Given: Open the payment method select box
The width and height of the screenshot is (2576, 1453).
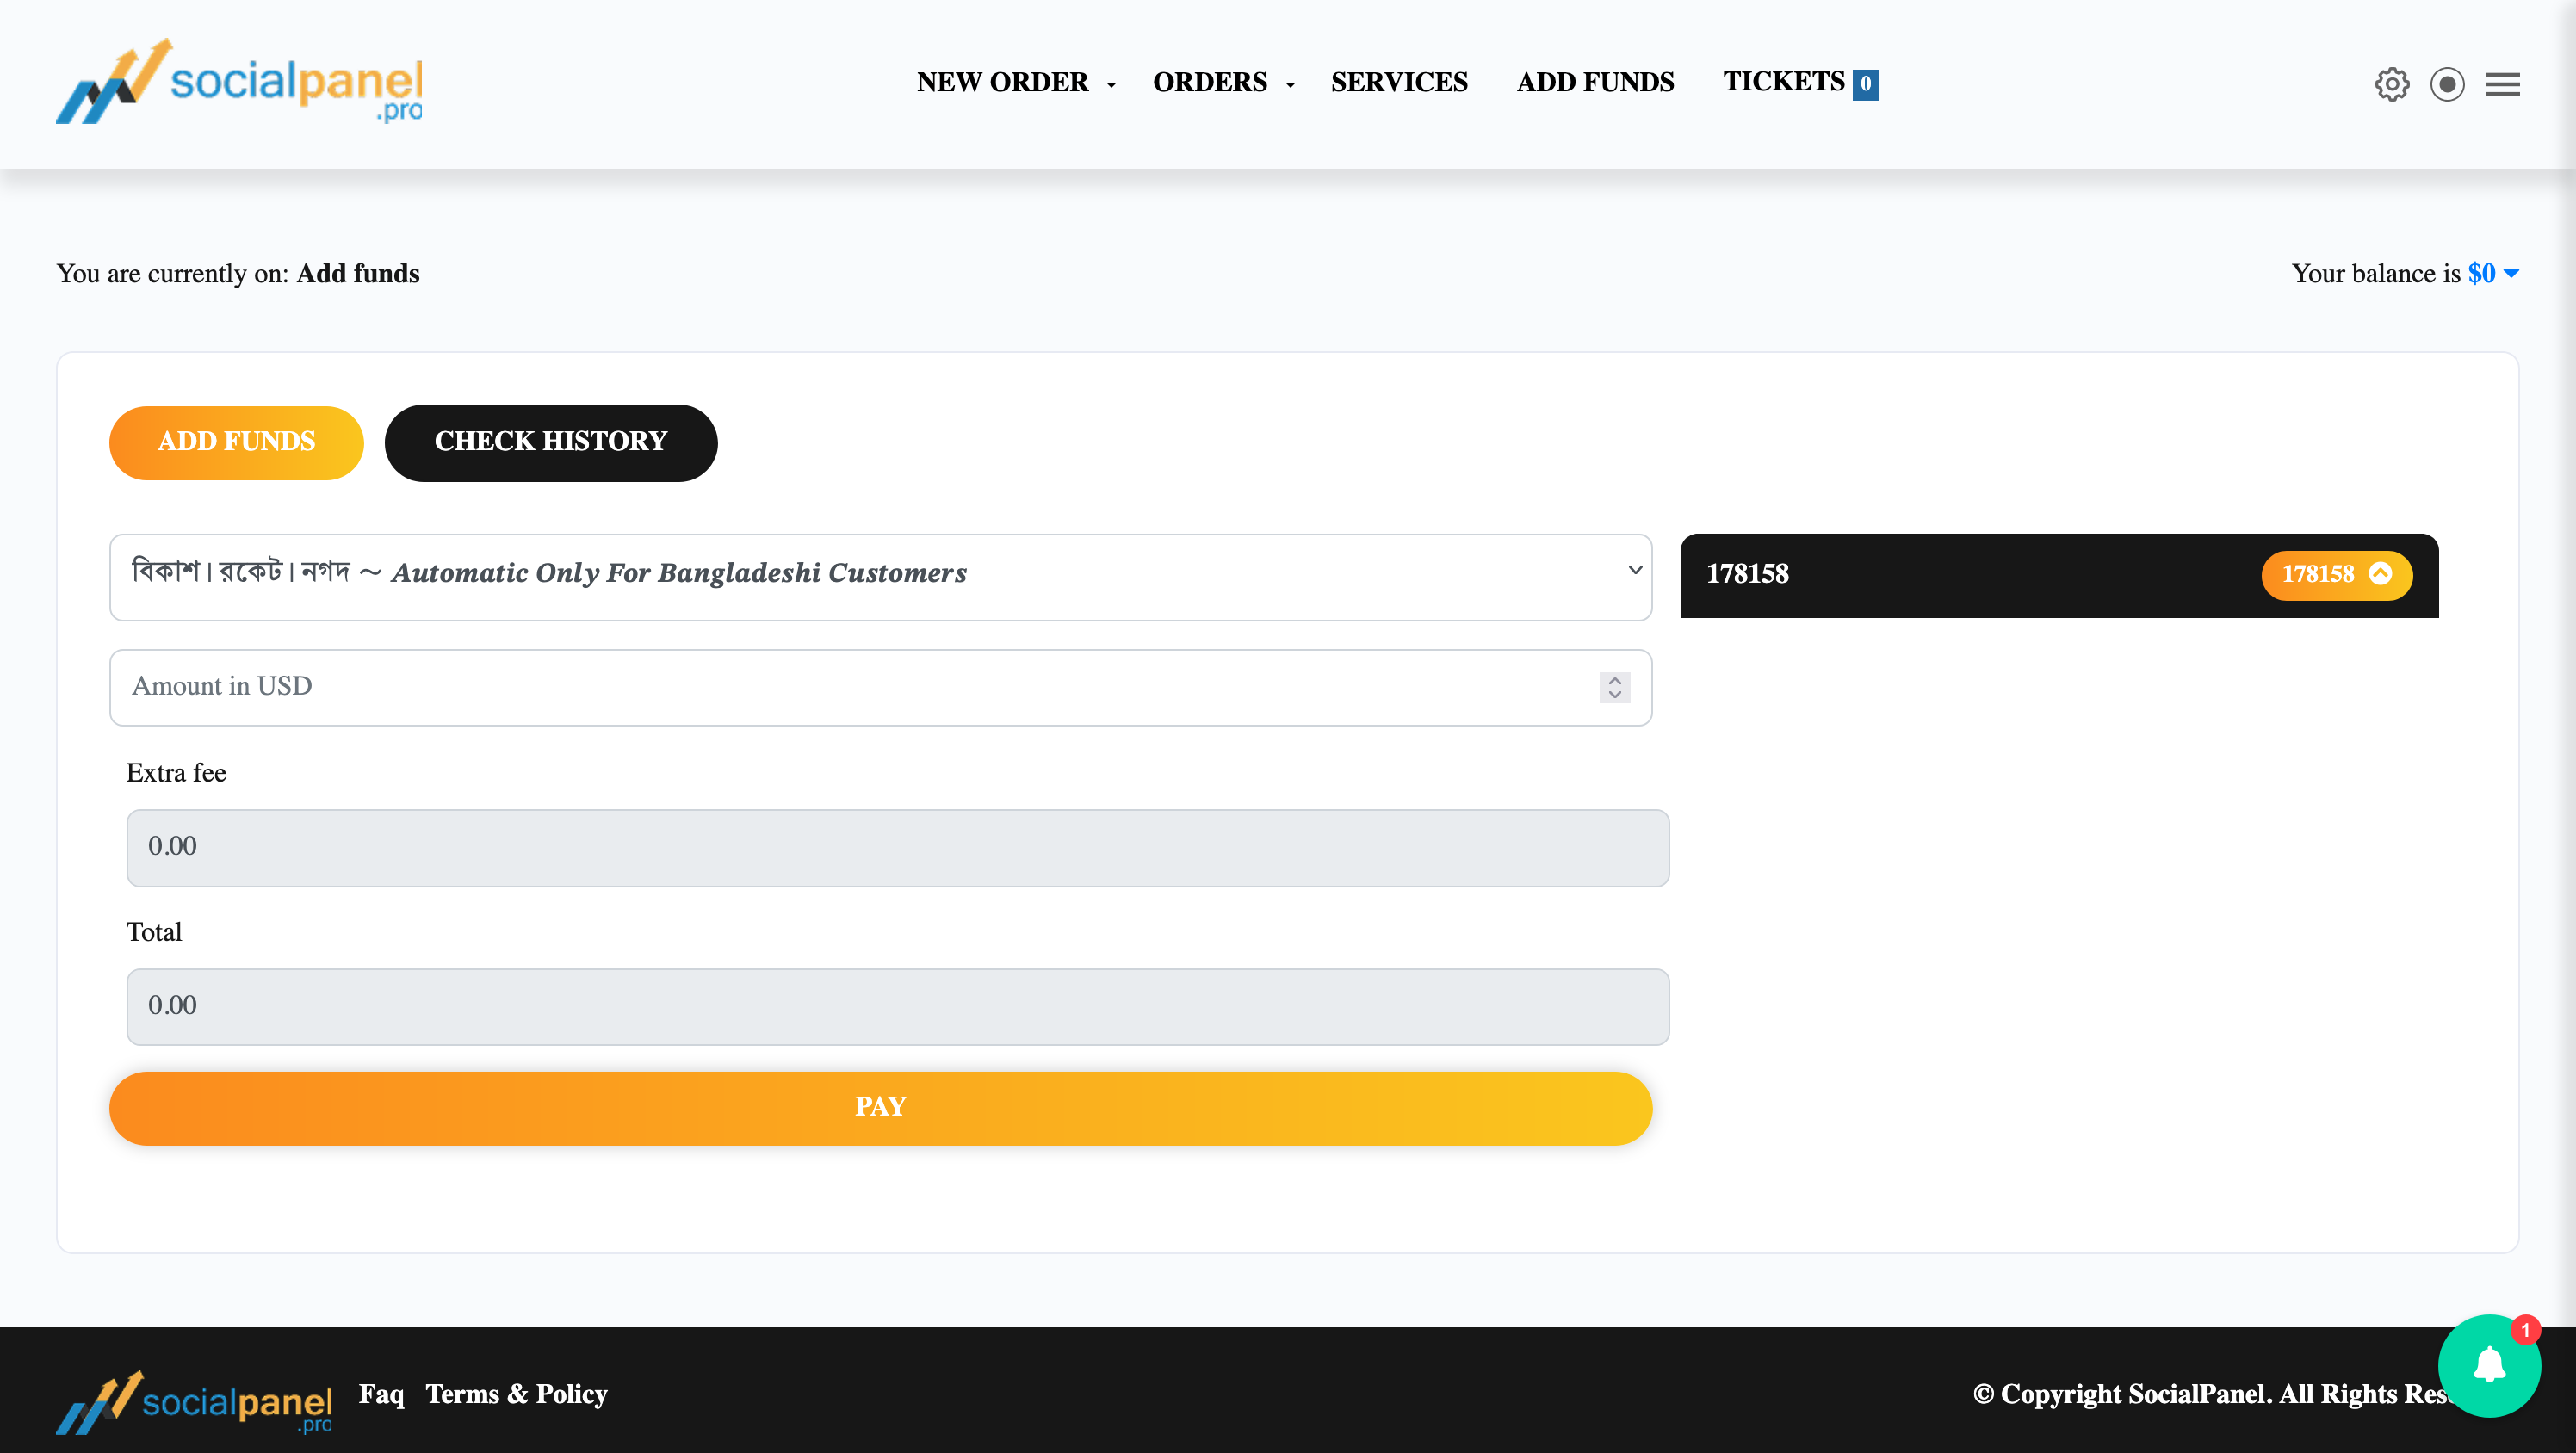Looking at the screenshot, I should pos(880,577).
